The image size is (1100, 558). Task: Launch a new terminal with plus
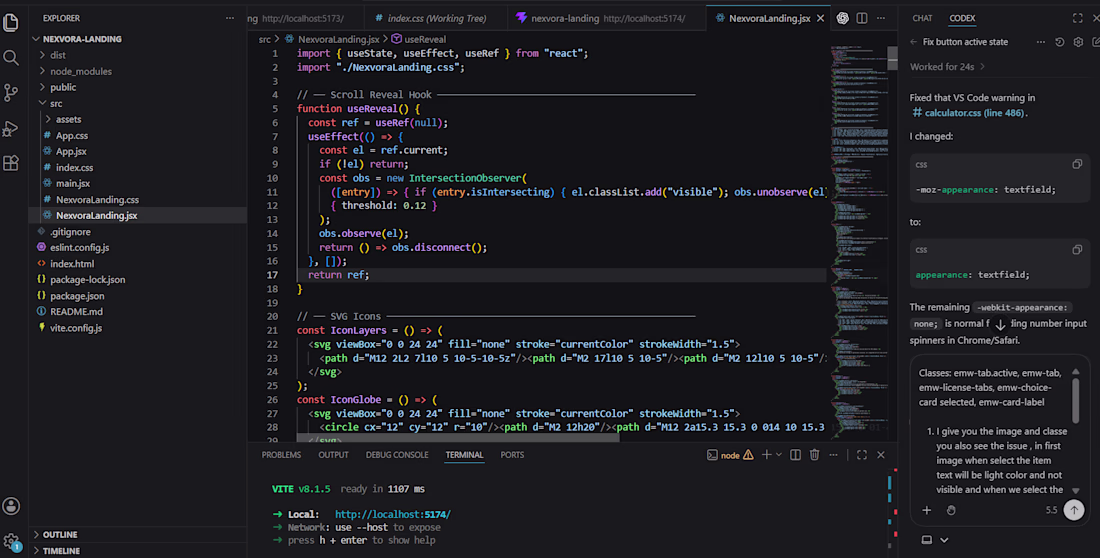click(767, 455)
